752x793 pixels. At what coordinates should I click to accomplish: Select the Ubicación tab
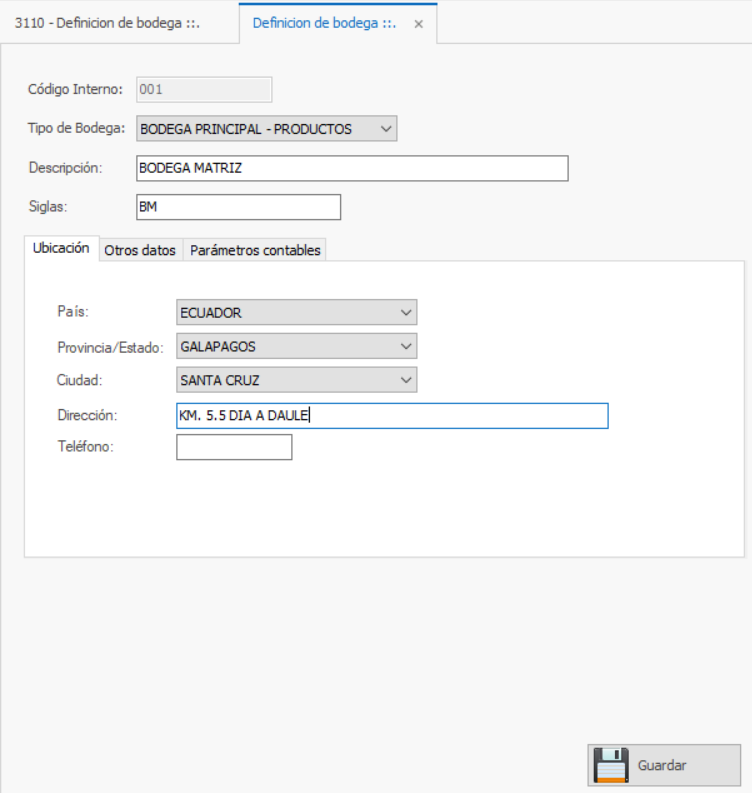(x=61, y=249)
